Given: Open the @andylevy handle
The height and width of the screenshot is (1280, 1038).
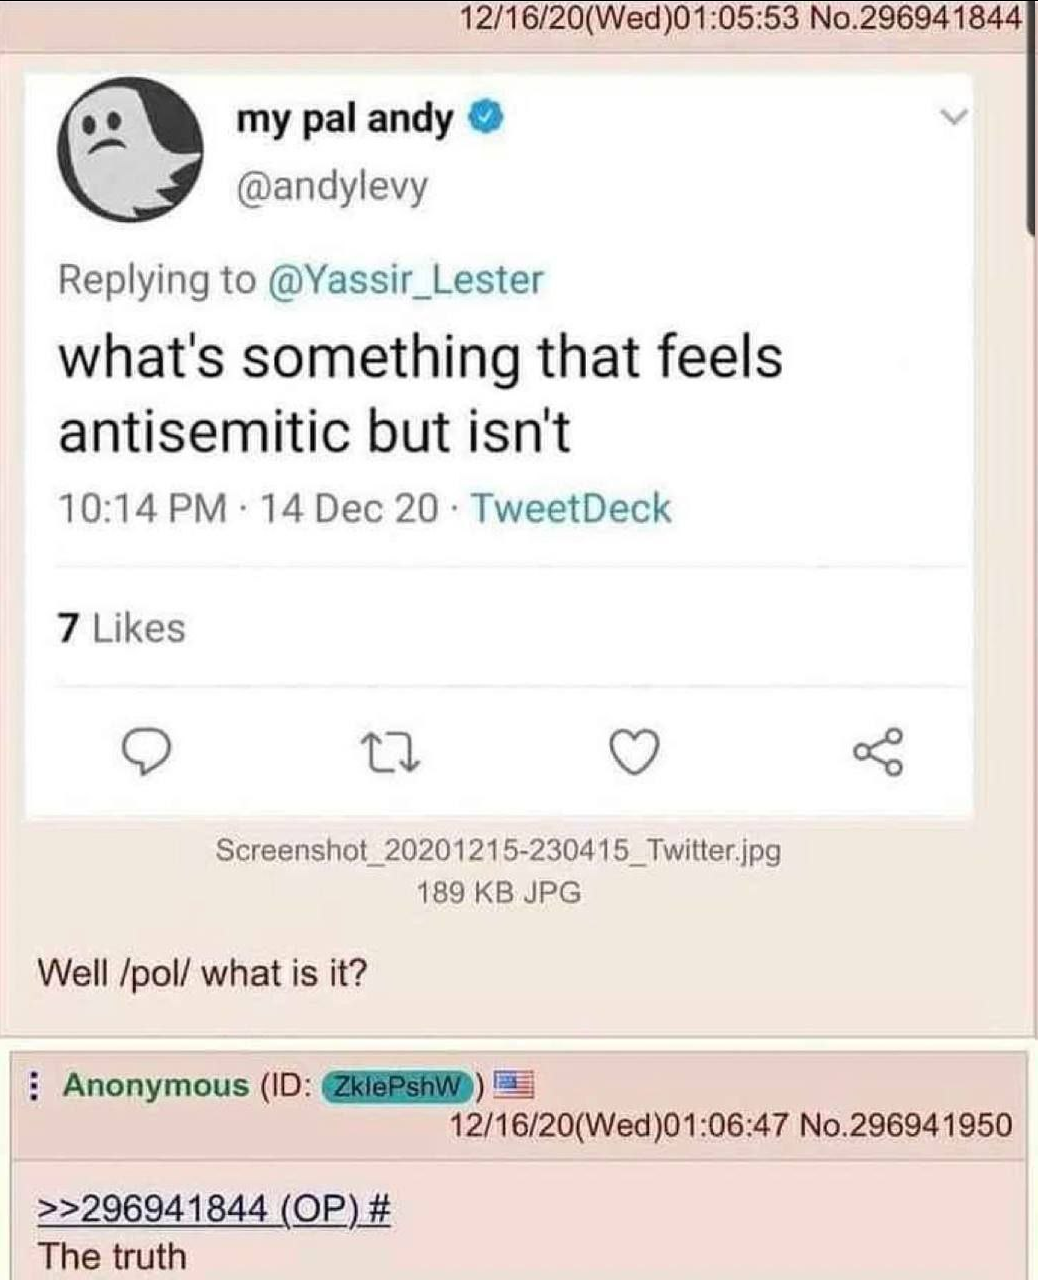Looking at the screenshot, I should [x=332, y=186].
